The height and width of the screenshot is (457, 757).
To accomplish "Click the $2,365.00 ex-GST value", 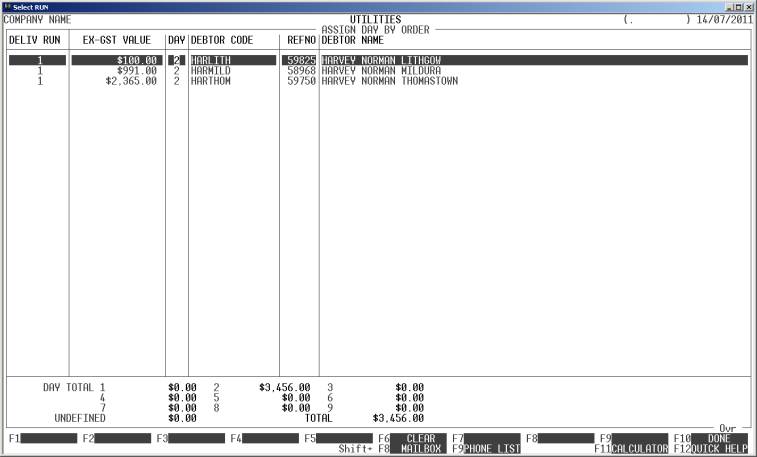I will pos(131,81).
